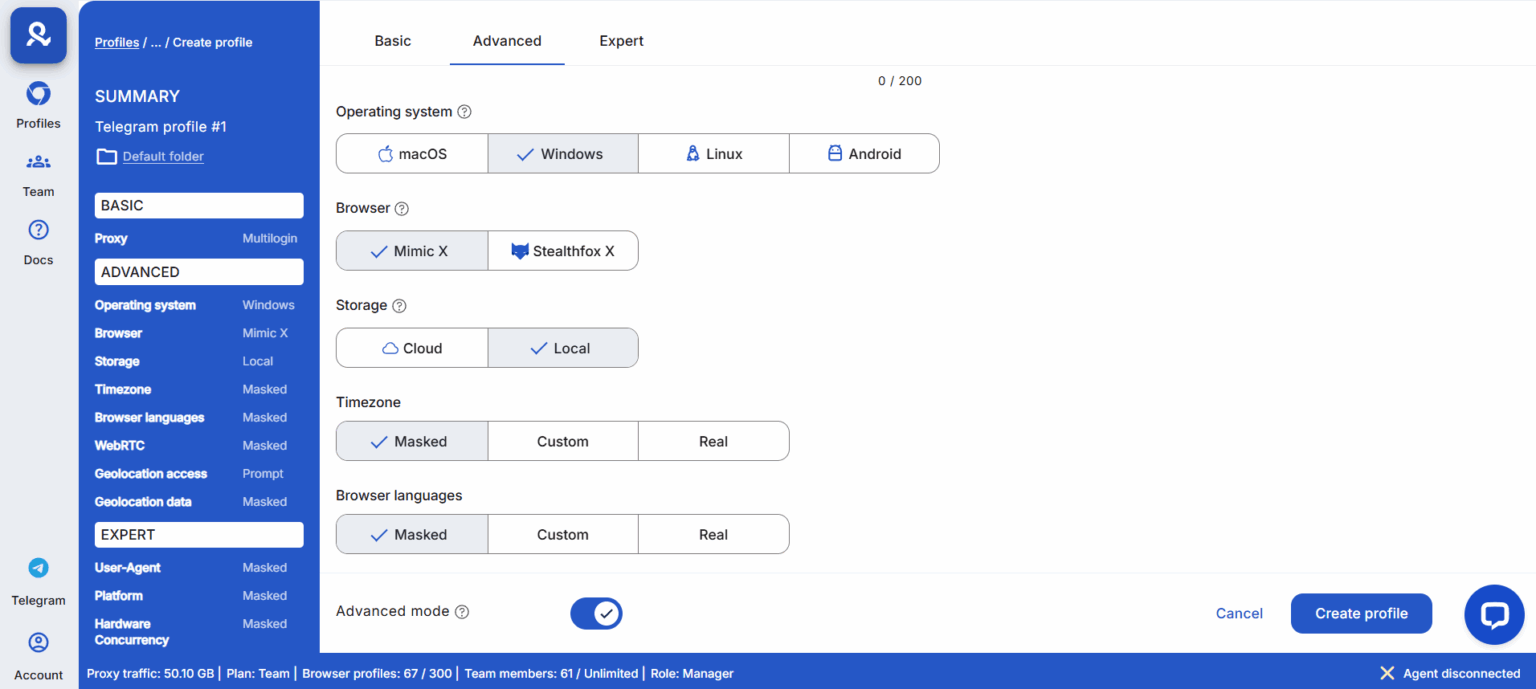Click the Telegram icon in sidebar
Image resolution: width=1536 pixels, height=689 pixels.
(x=38, y=568)
